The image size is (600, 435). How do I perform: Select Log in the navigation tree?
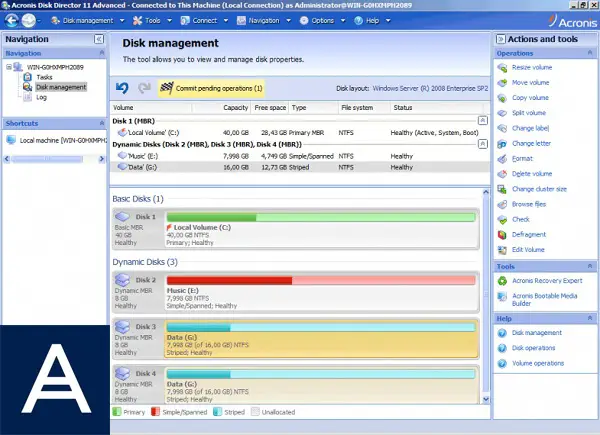[x=41, y=98]
